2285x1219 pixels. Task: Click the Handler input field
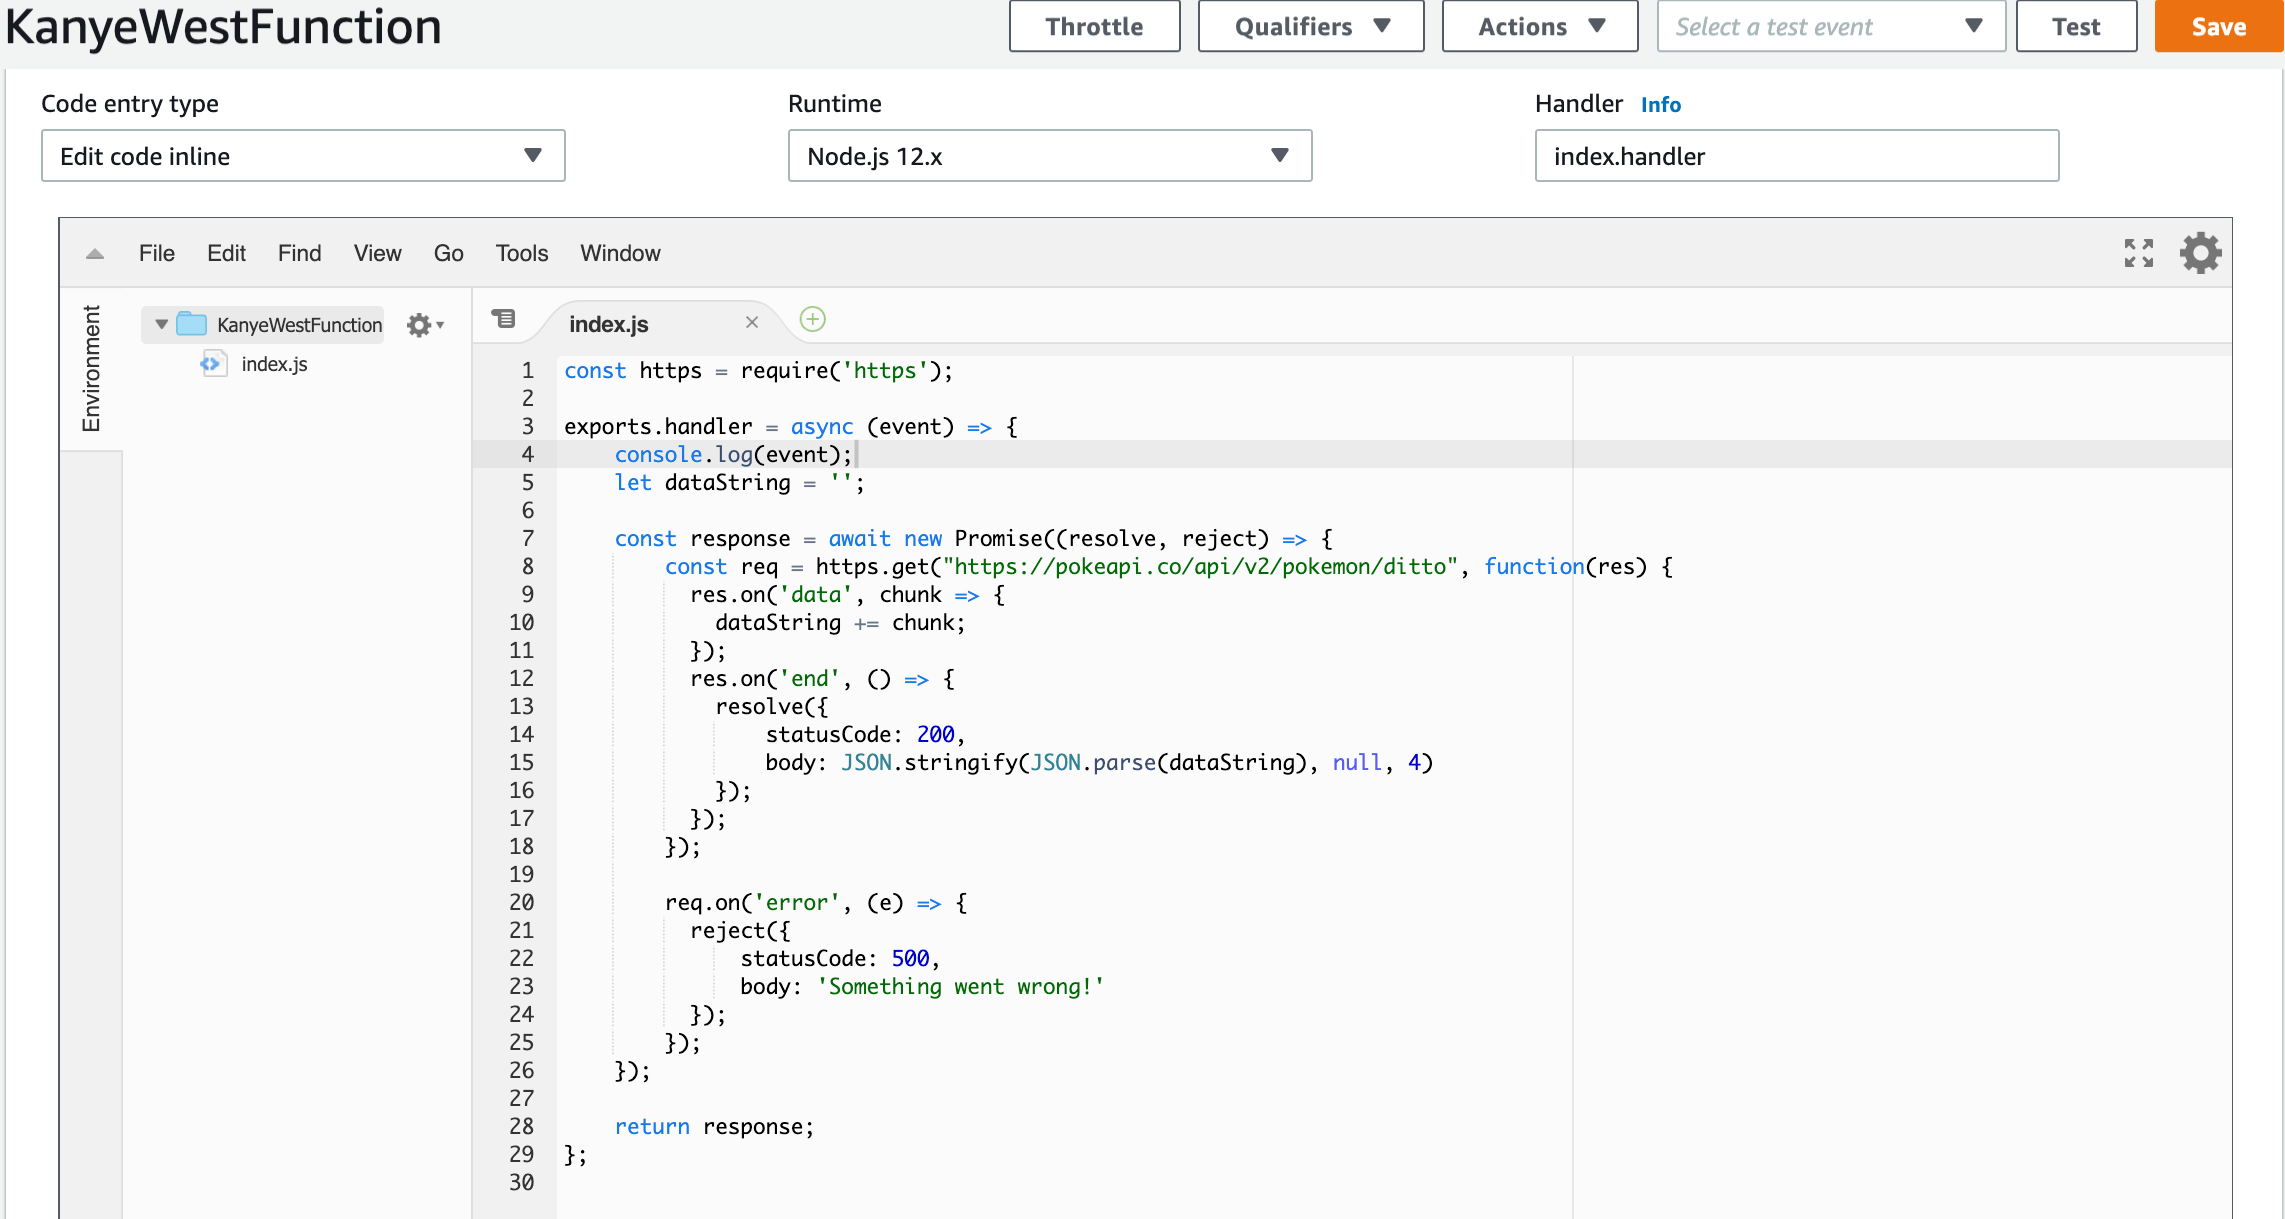tap(1797, 156)
